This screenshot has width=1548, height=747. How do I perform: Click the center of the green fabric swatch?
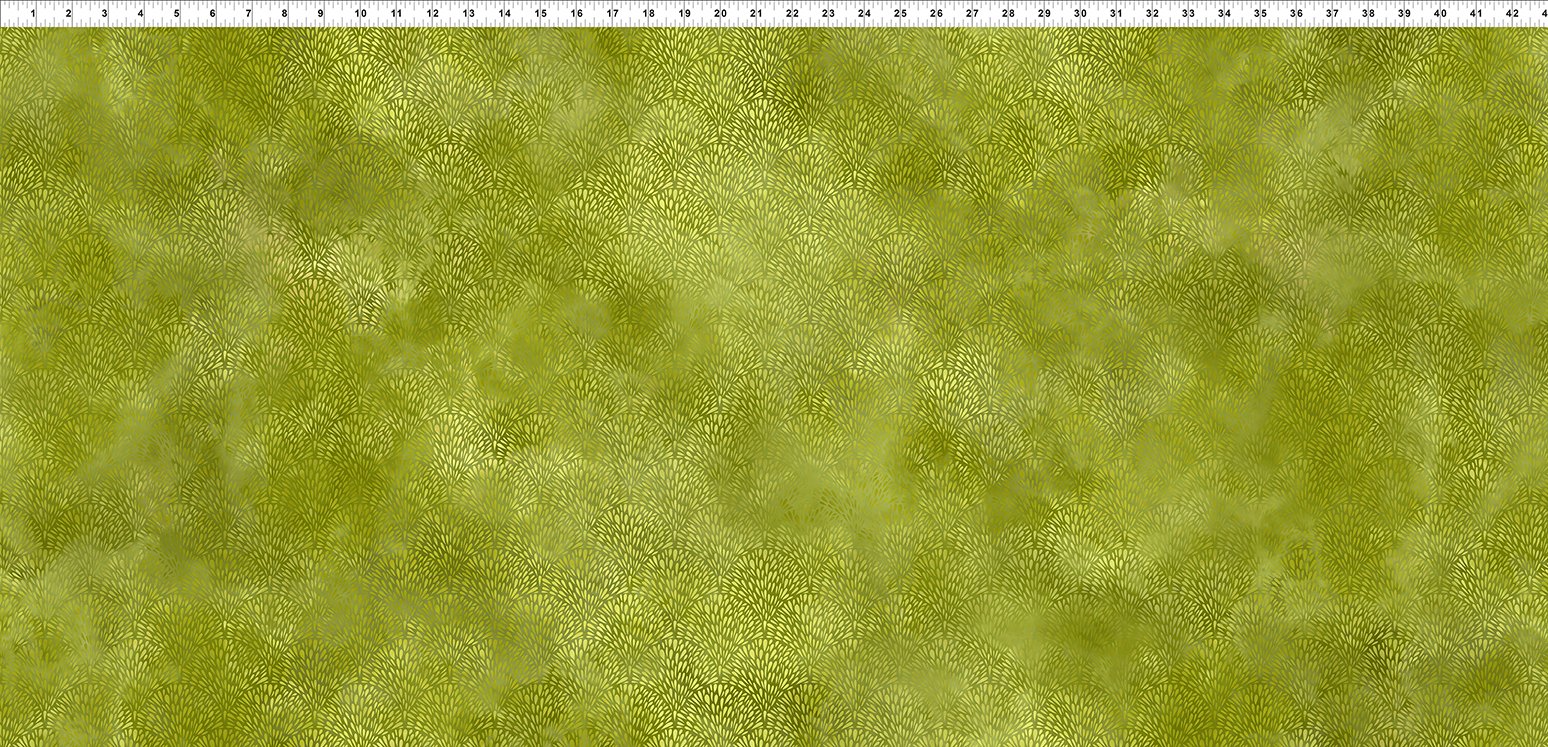tap(774, 387)
